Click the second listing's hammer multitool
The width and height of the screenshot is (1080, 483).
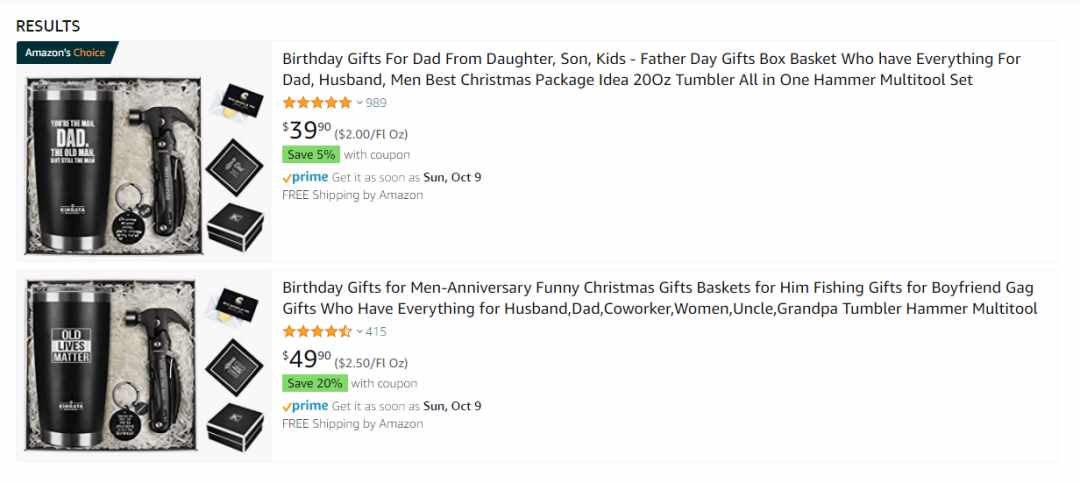[160, 369]
